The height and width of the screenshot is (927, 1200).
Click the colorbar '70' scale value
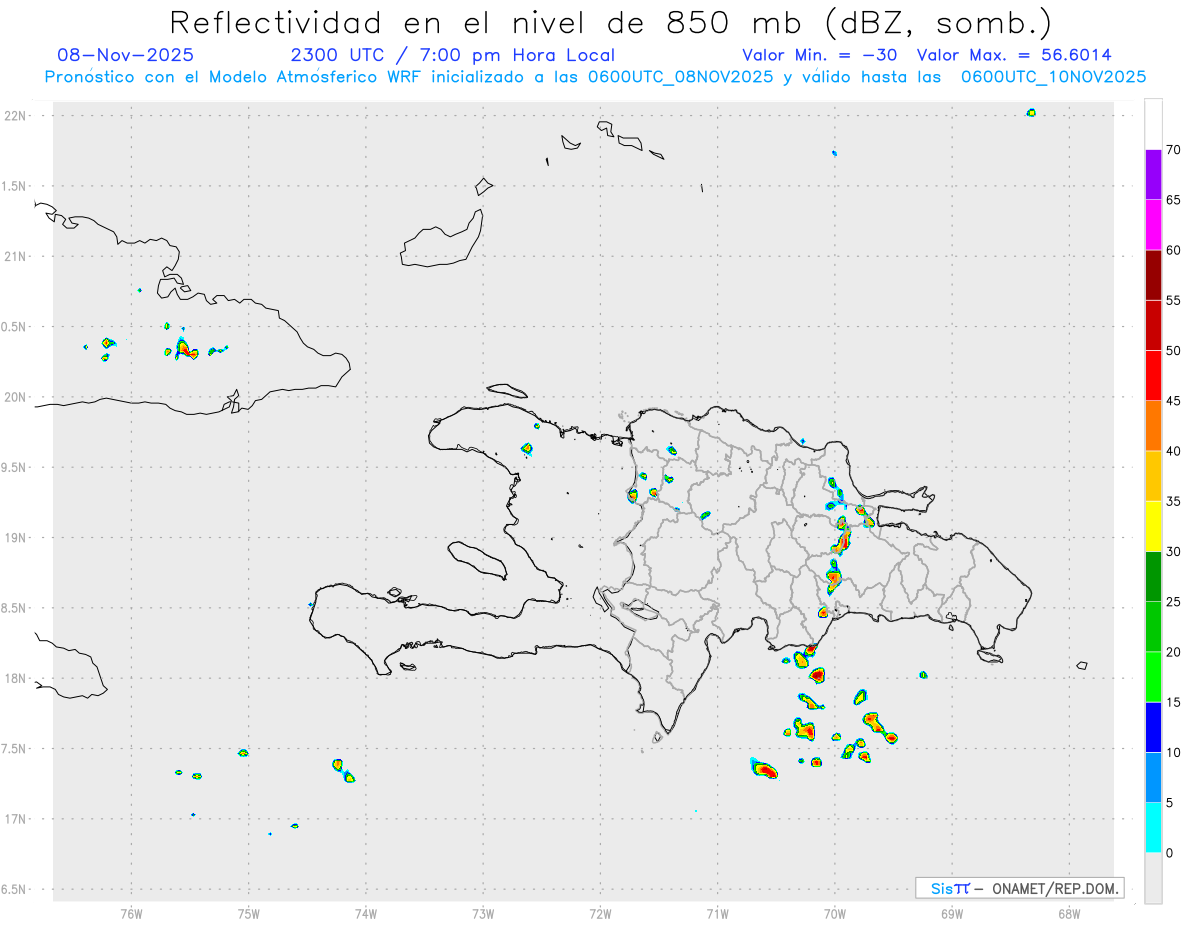[1173, 150]
